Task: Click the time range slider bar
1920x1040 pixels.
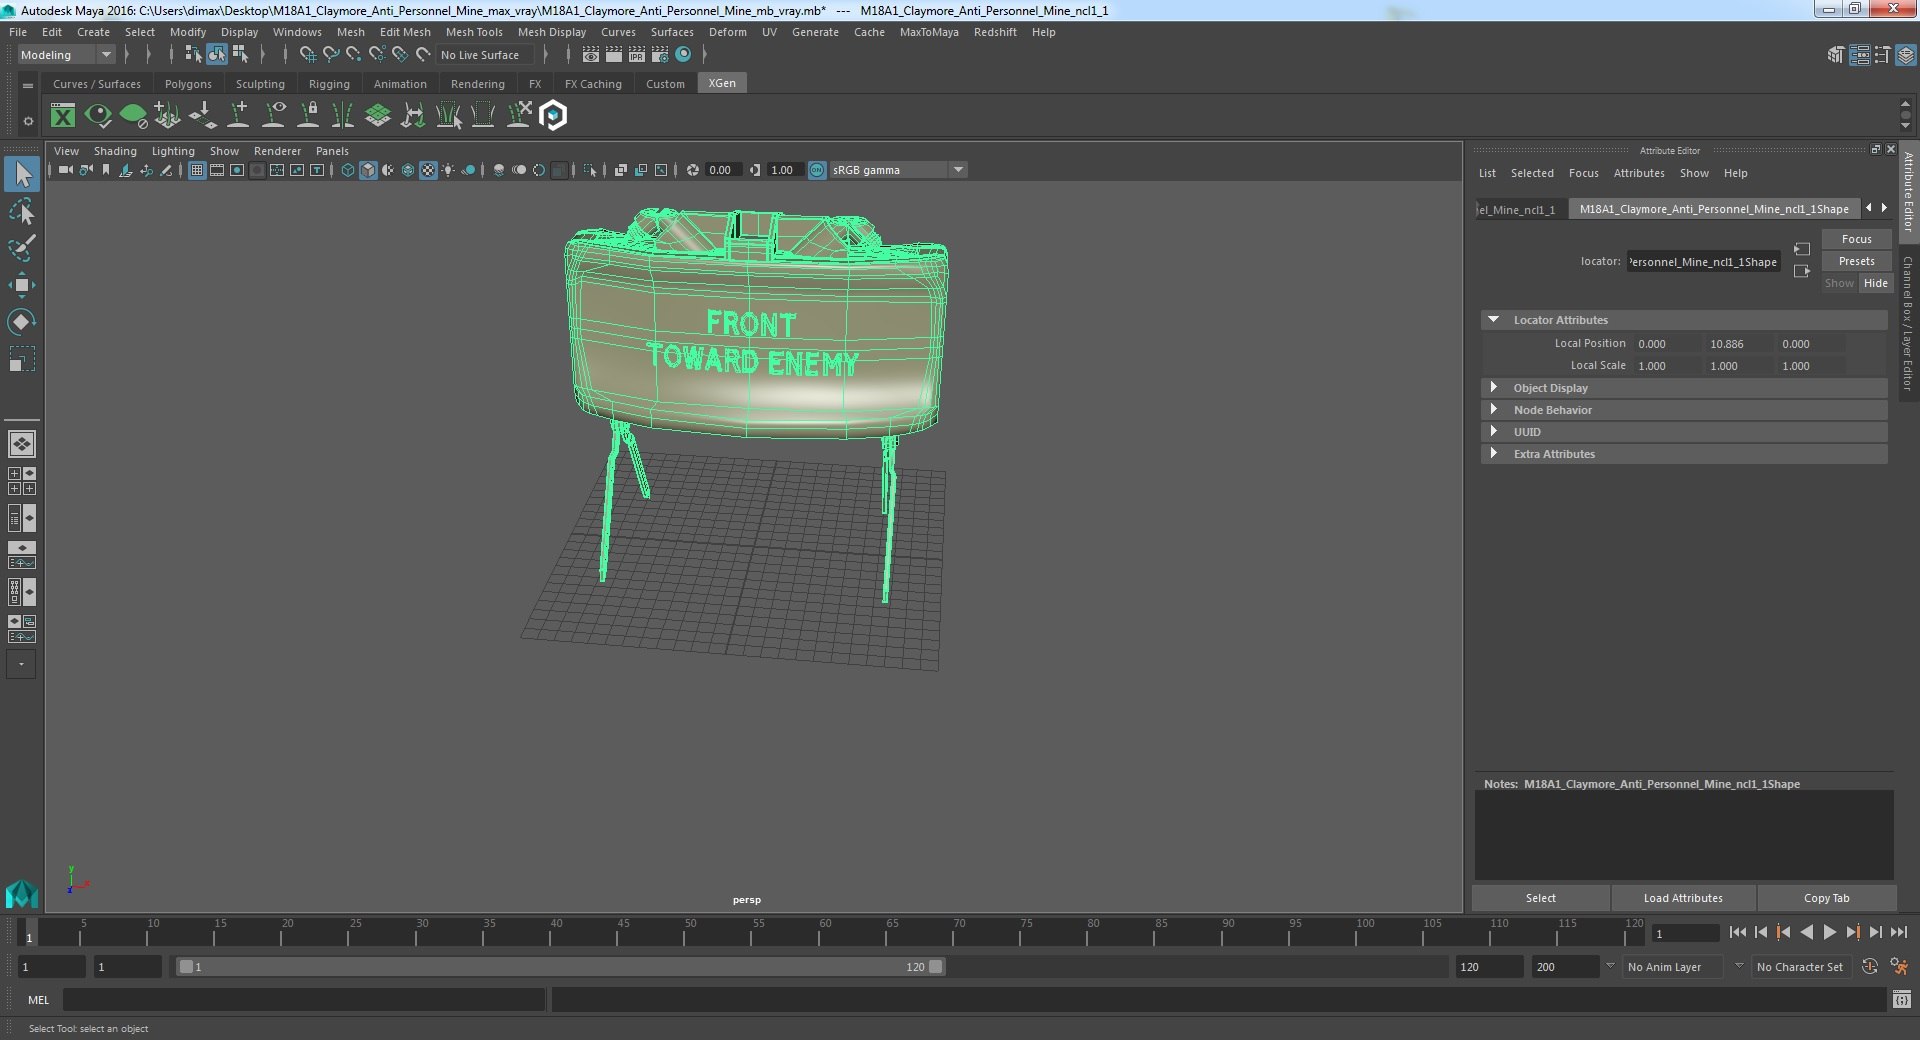Action: coord(560,967)
